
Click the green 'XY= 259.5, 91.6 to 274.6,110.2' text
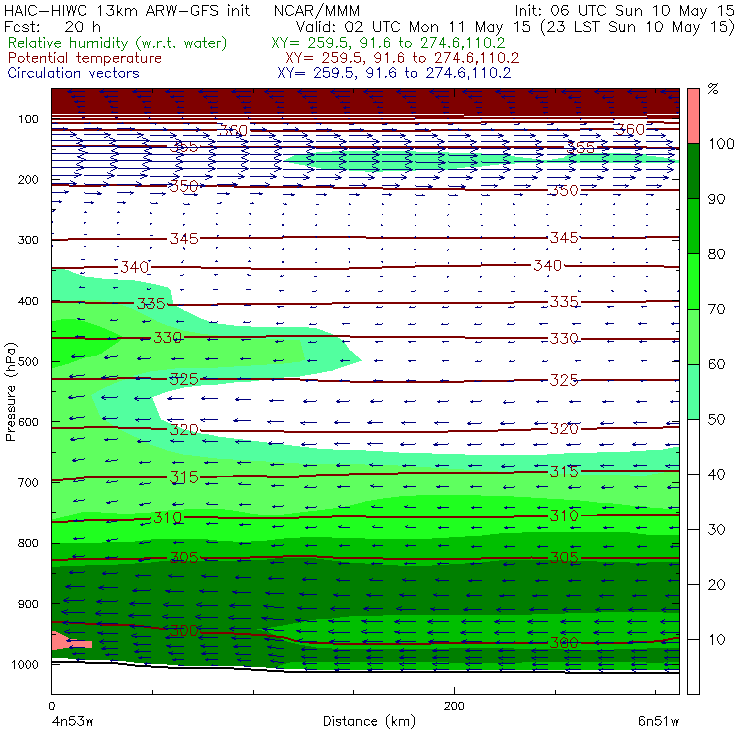pyautogui.click(x=388, y=43)
